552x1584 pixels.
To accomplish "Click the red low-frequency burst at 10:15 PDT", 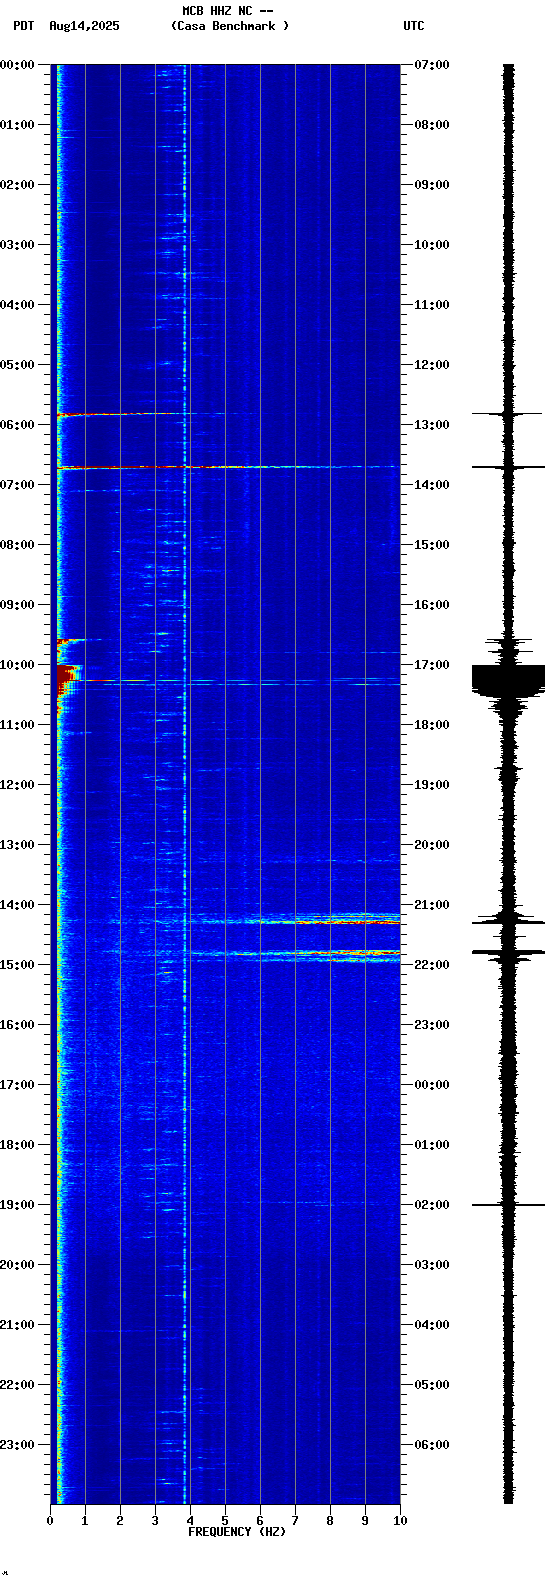I will tap(67, 680).
